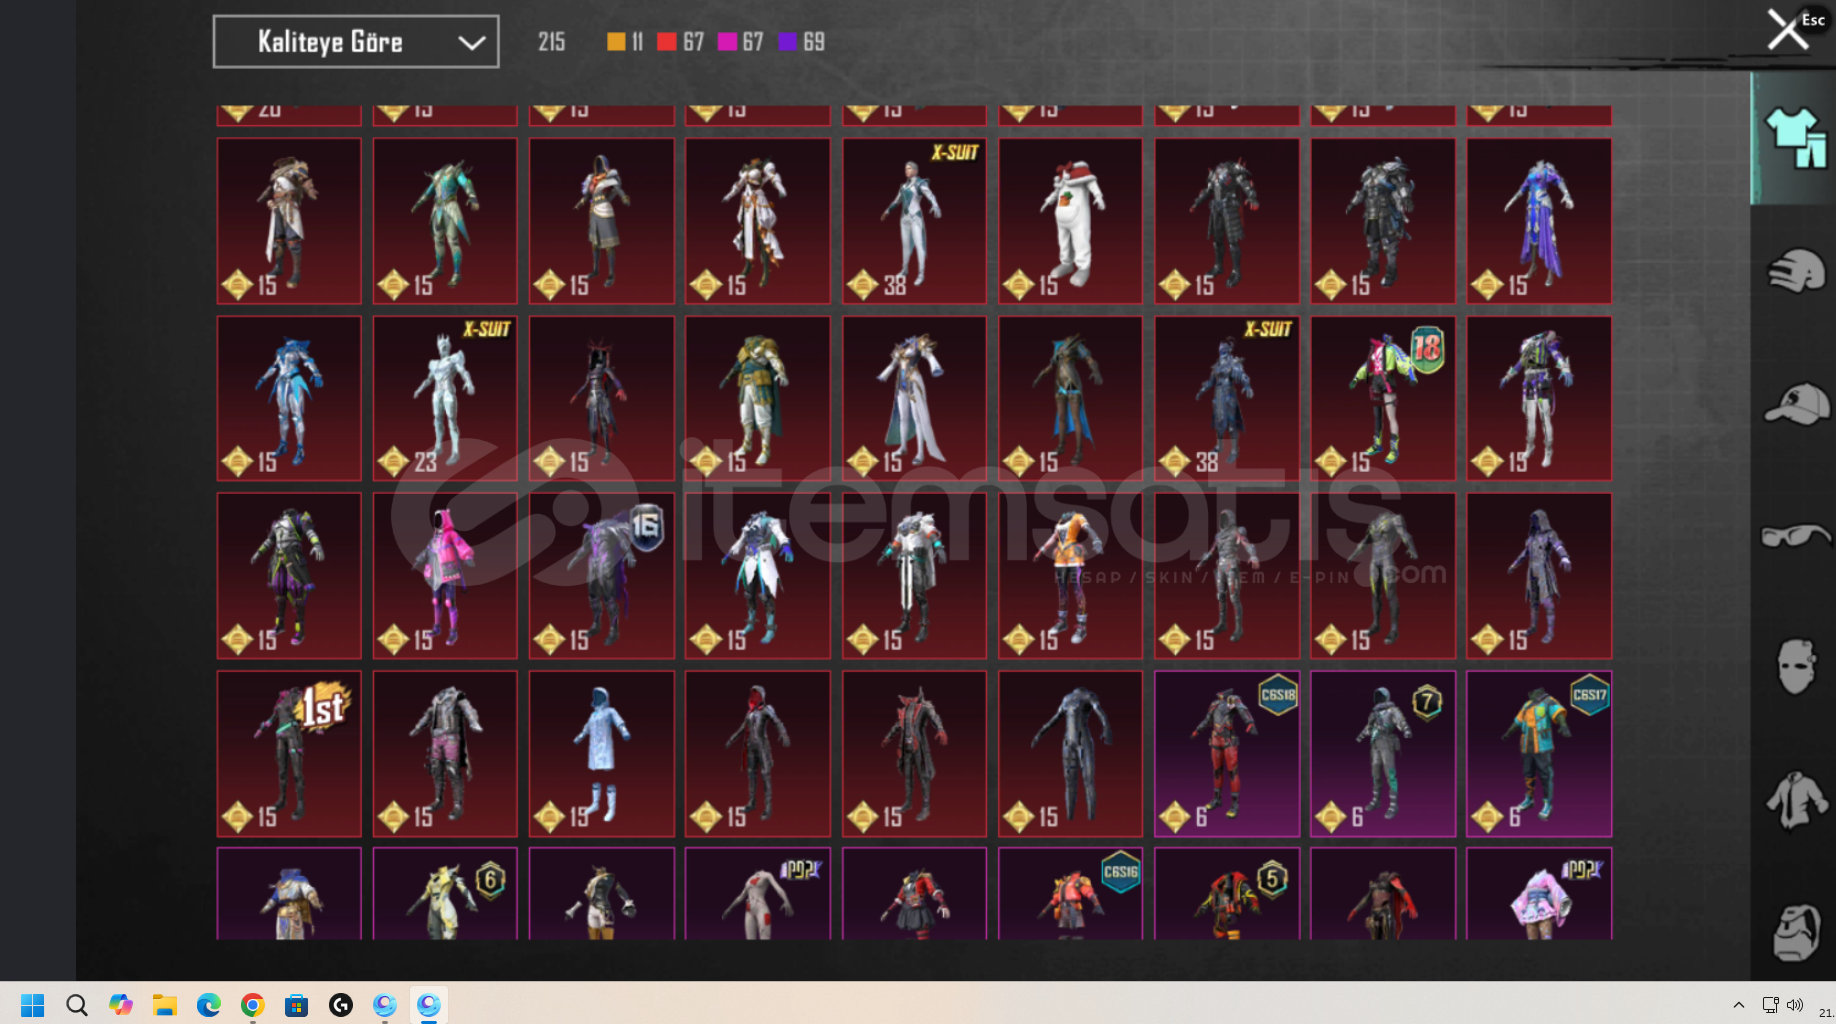Switch to the backpack category
Screen dimensions: 1836x1024
click(x=1795, y=932)
